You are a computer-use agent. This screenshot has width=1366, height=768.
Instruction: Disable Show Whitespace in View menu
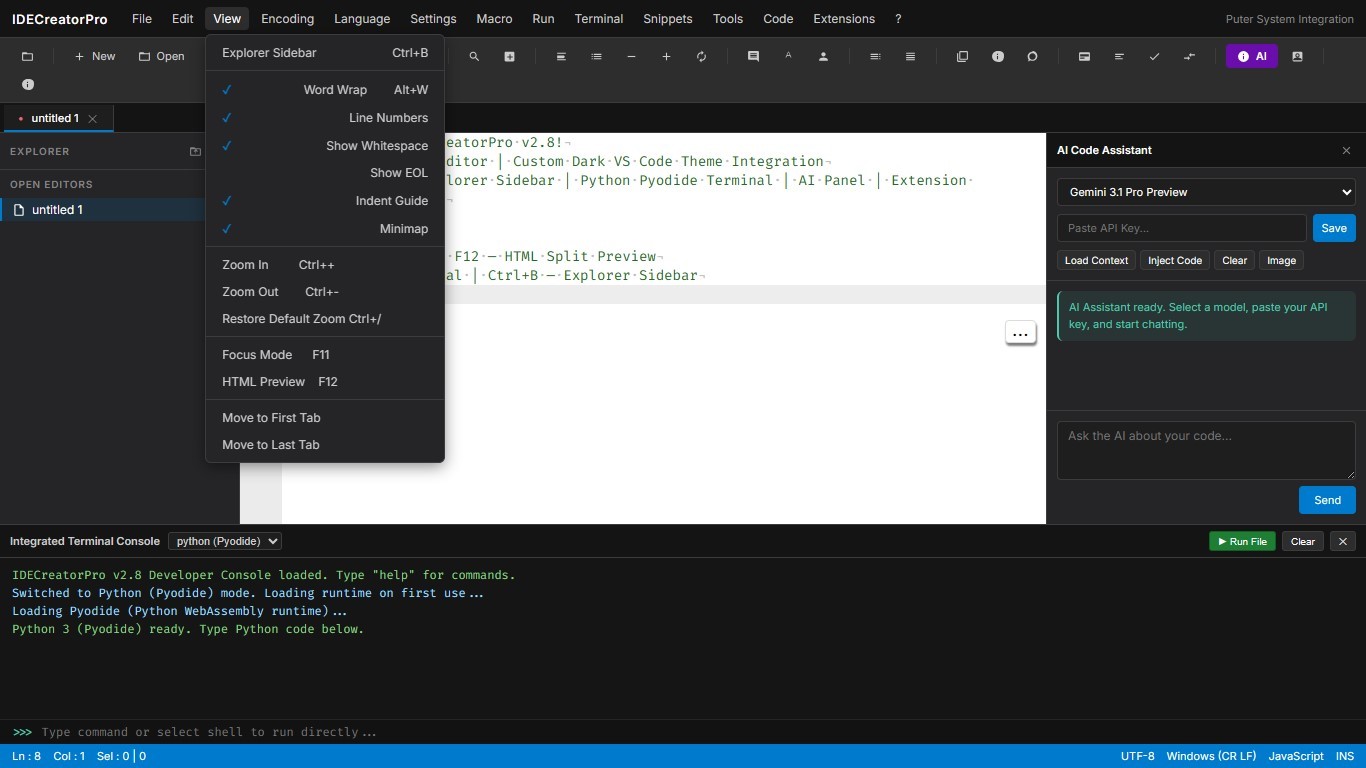pyautogui.click(x=325, y=146)
